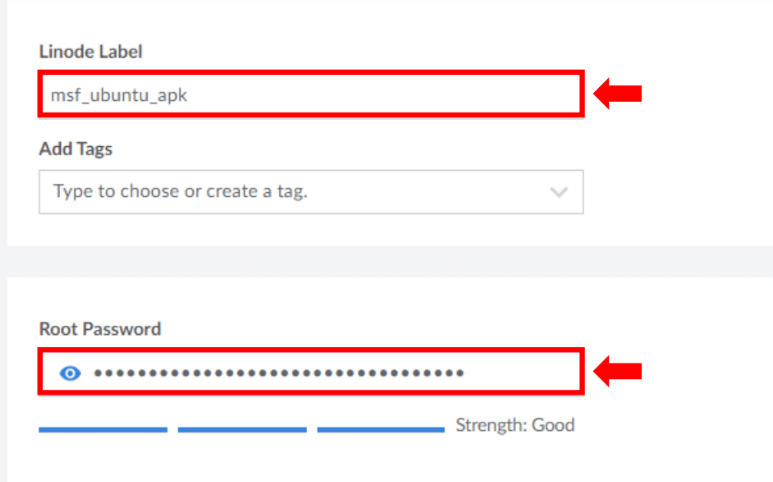Click the "Strength: Good" indicator text
The width and height of the screenshot is (773, 482).
pos(515,425)
